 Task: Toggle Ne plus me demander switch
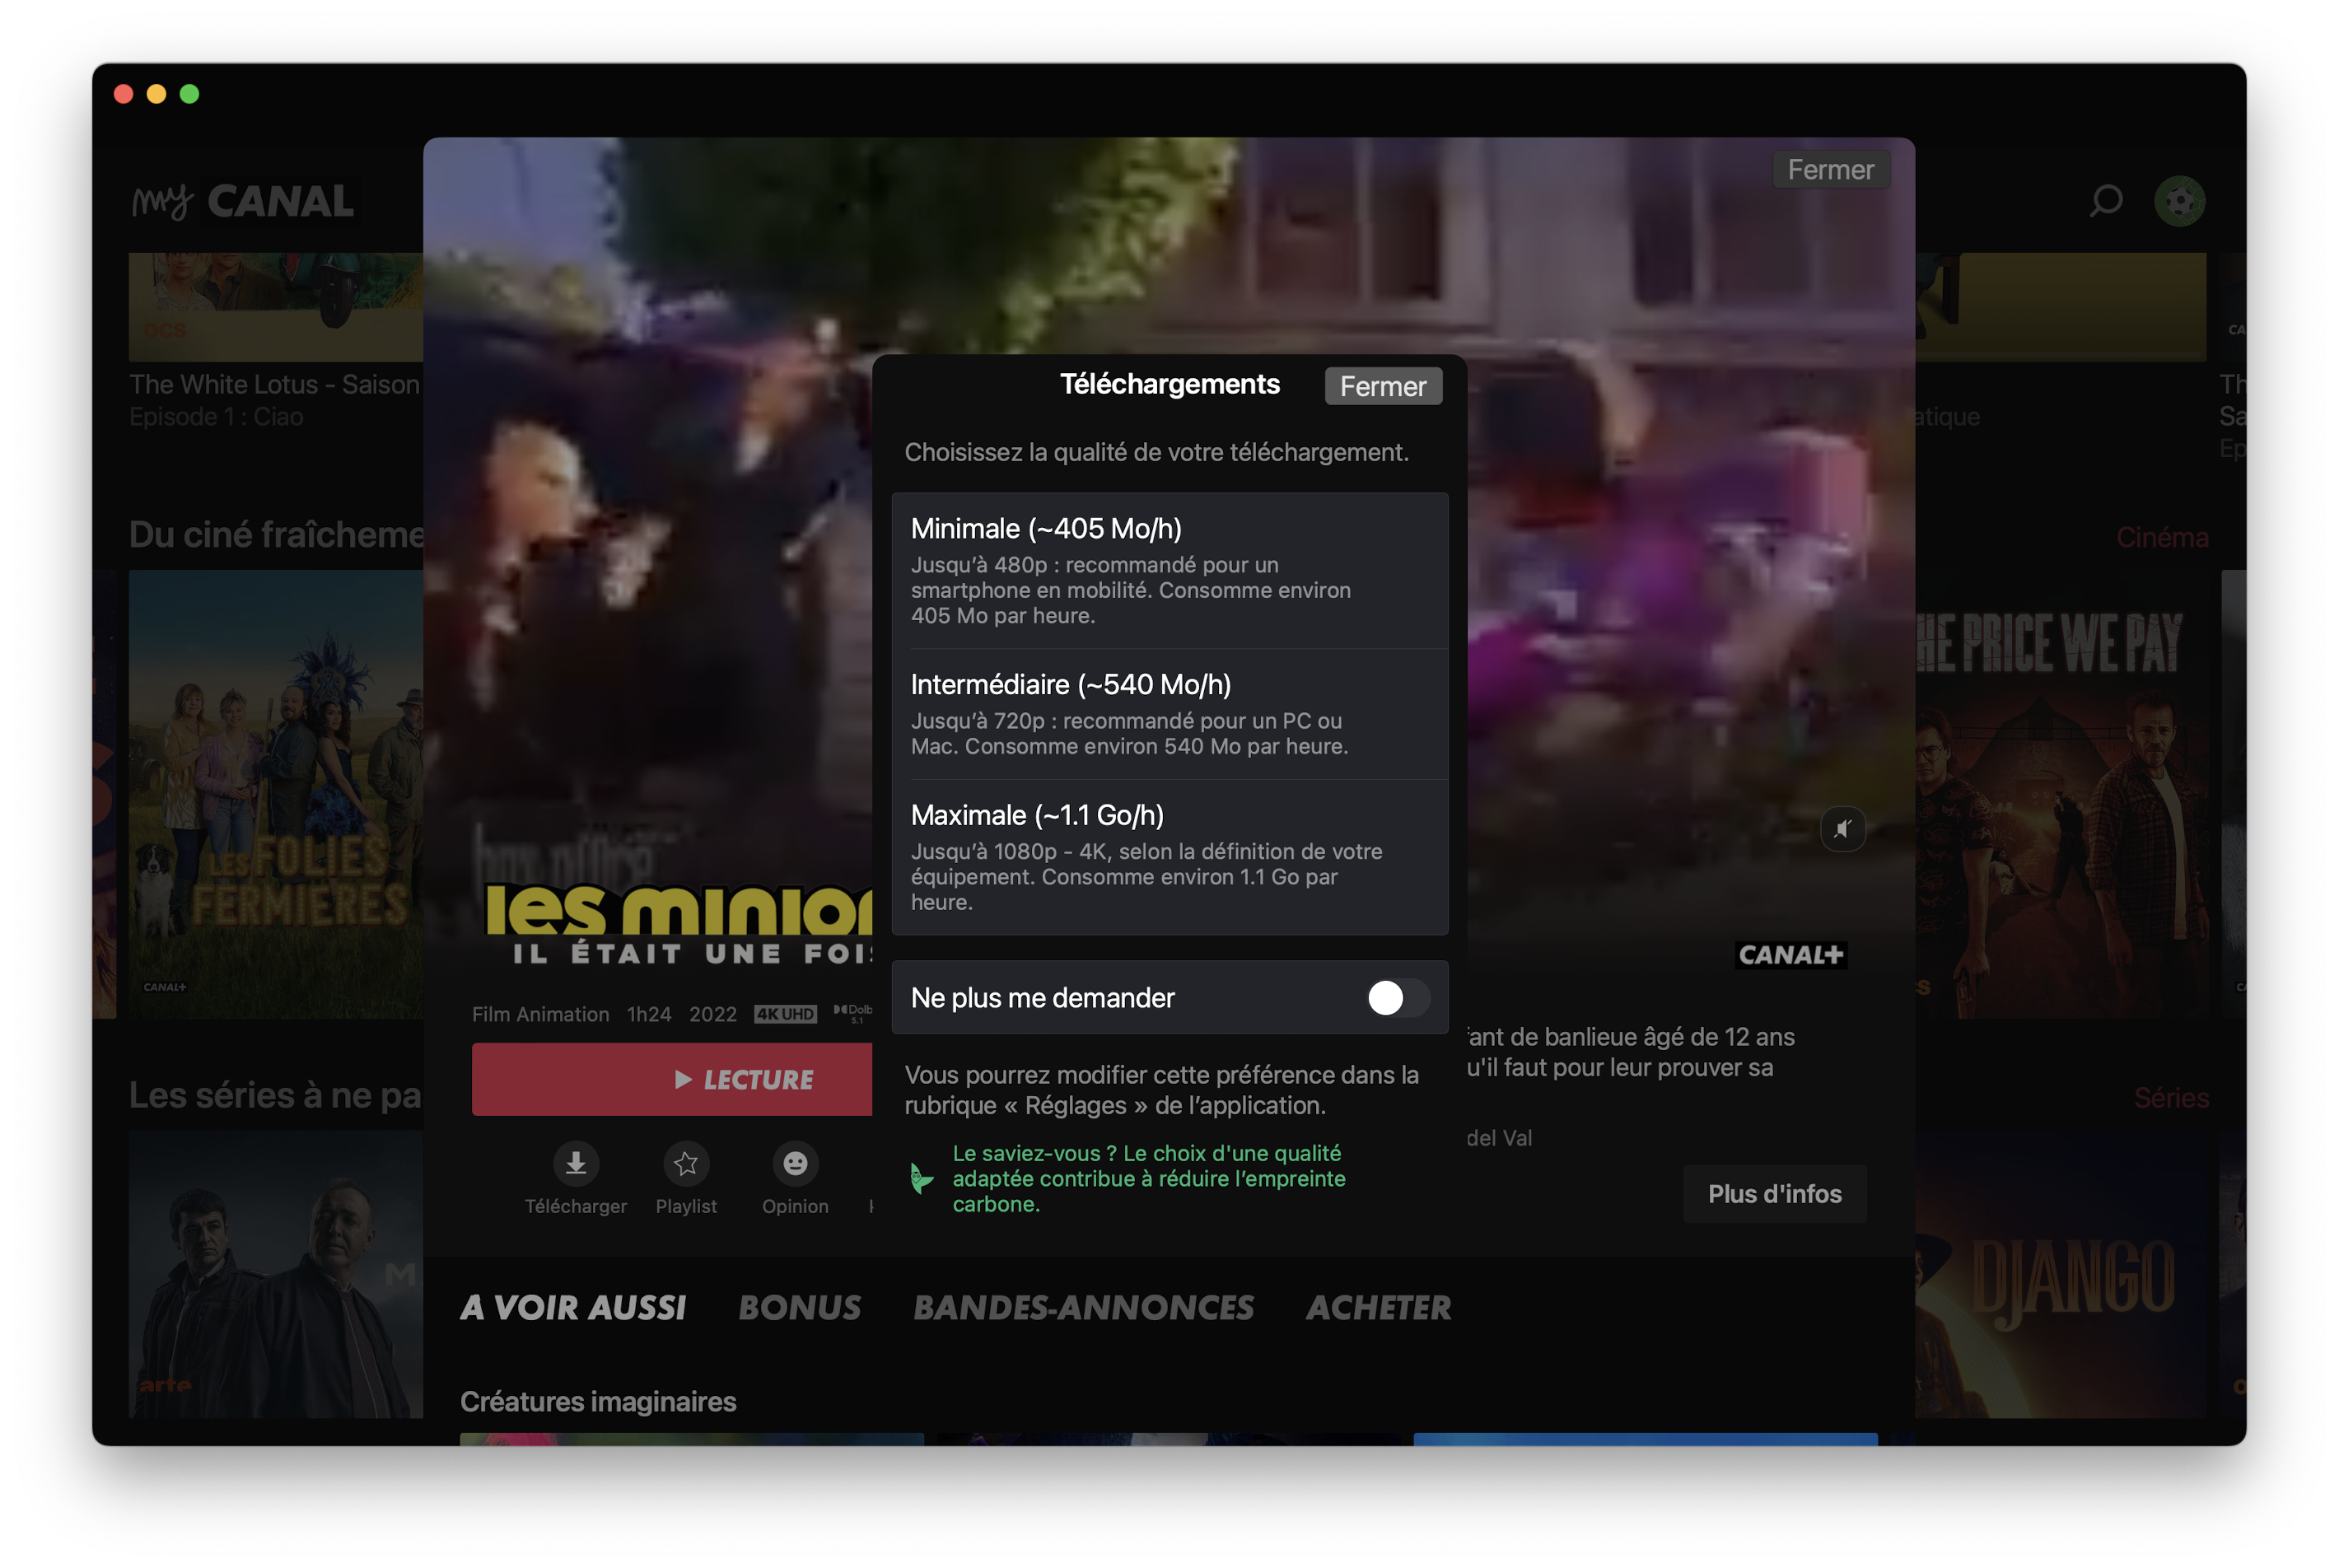[x=1397, y=998]
